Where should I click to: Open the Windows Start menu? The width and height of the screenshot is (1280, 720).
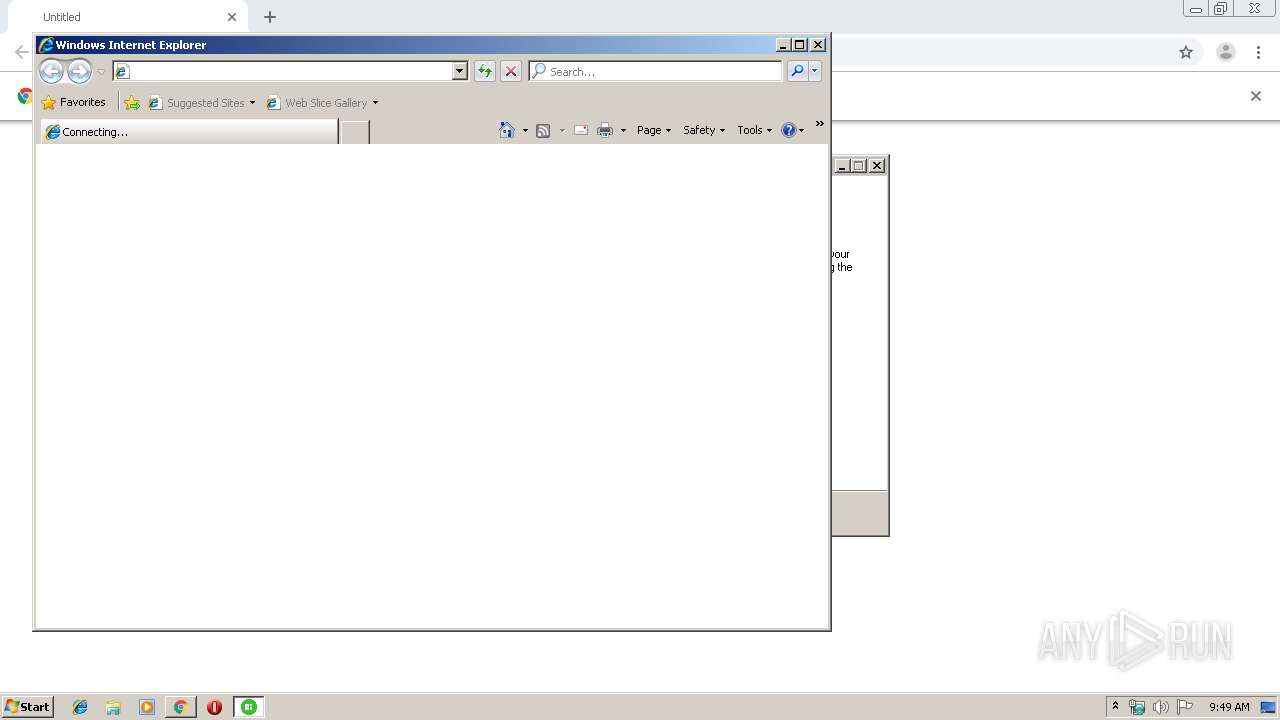[27, 707]
